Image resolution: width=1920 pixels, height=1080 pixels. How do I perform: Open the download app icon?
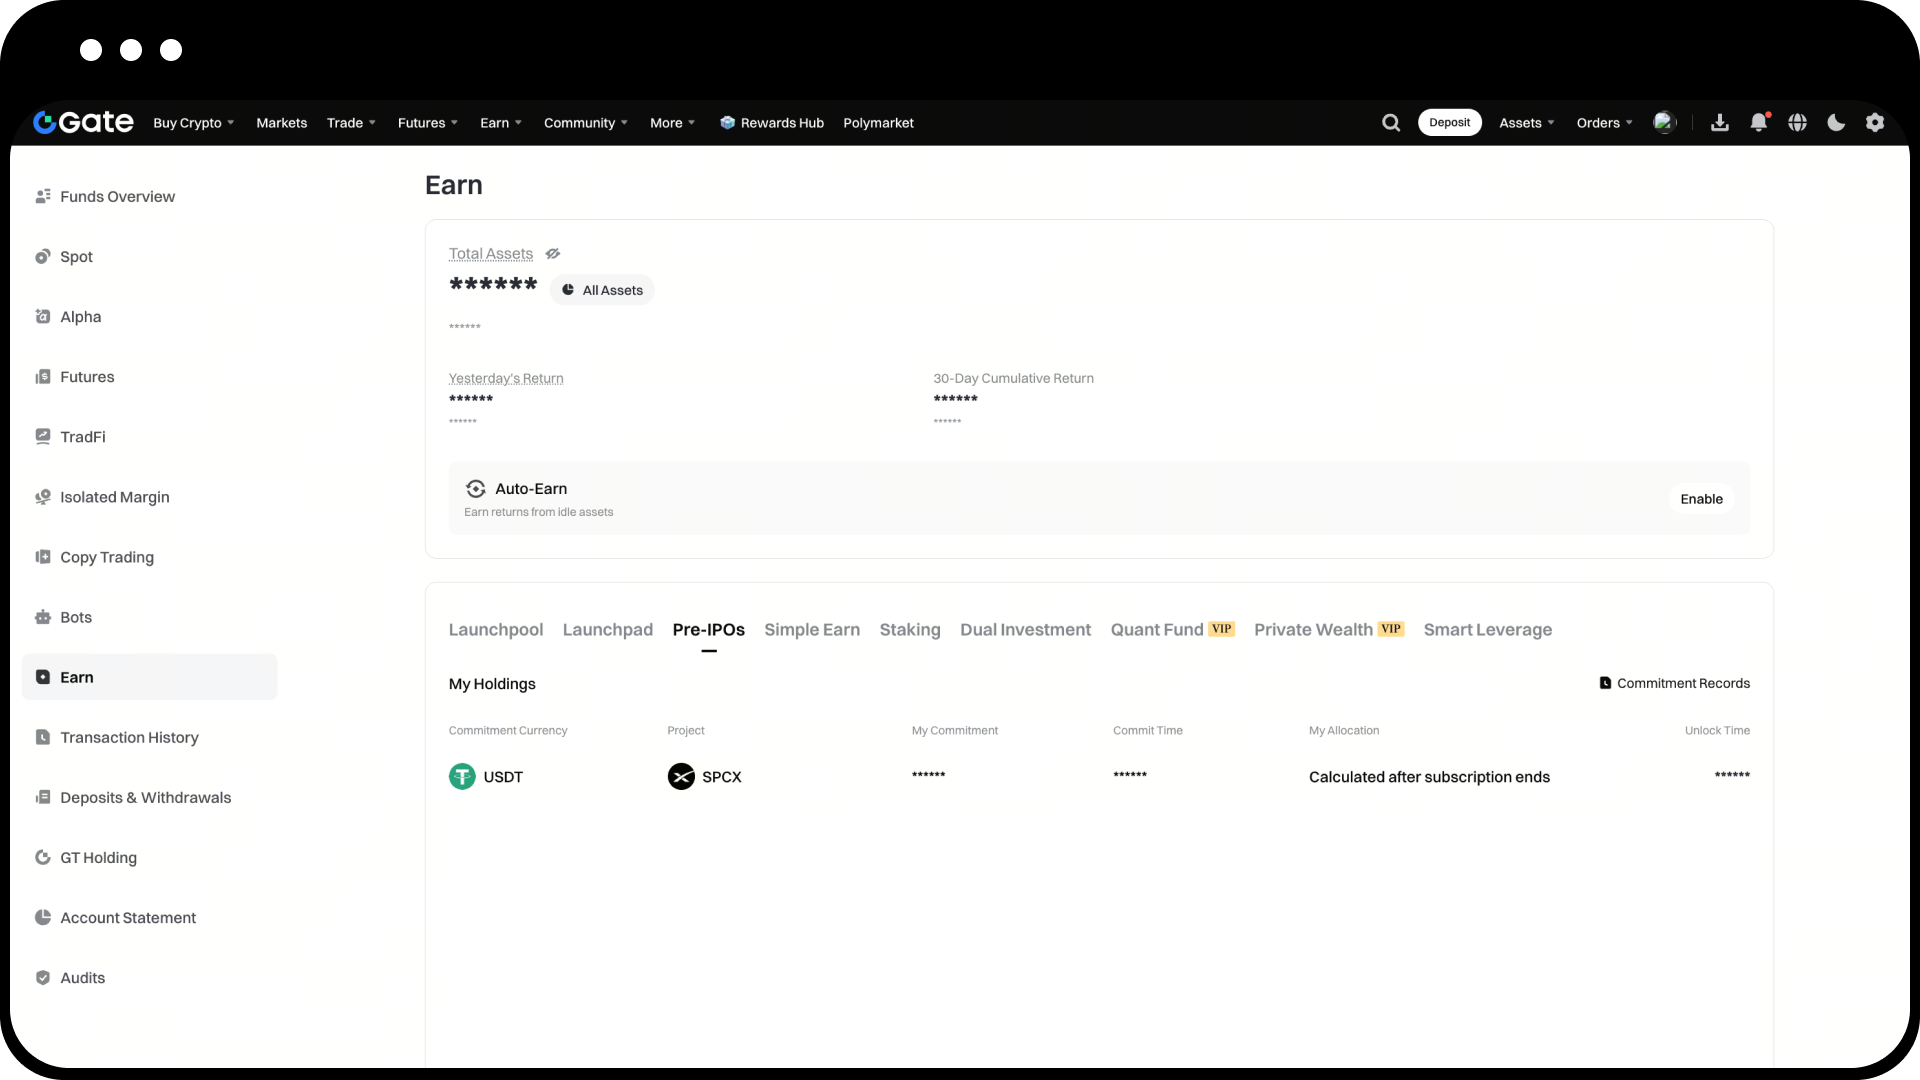pos(1720,123)
